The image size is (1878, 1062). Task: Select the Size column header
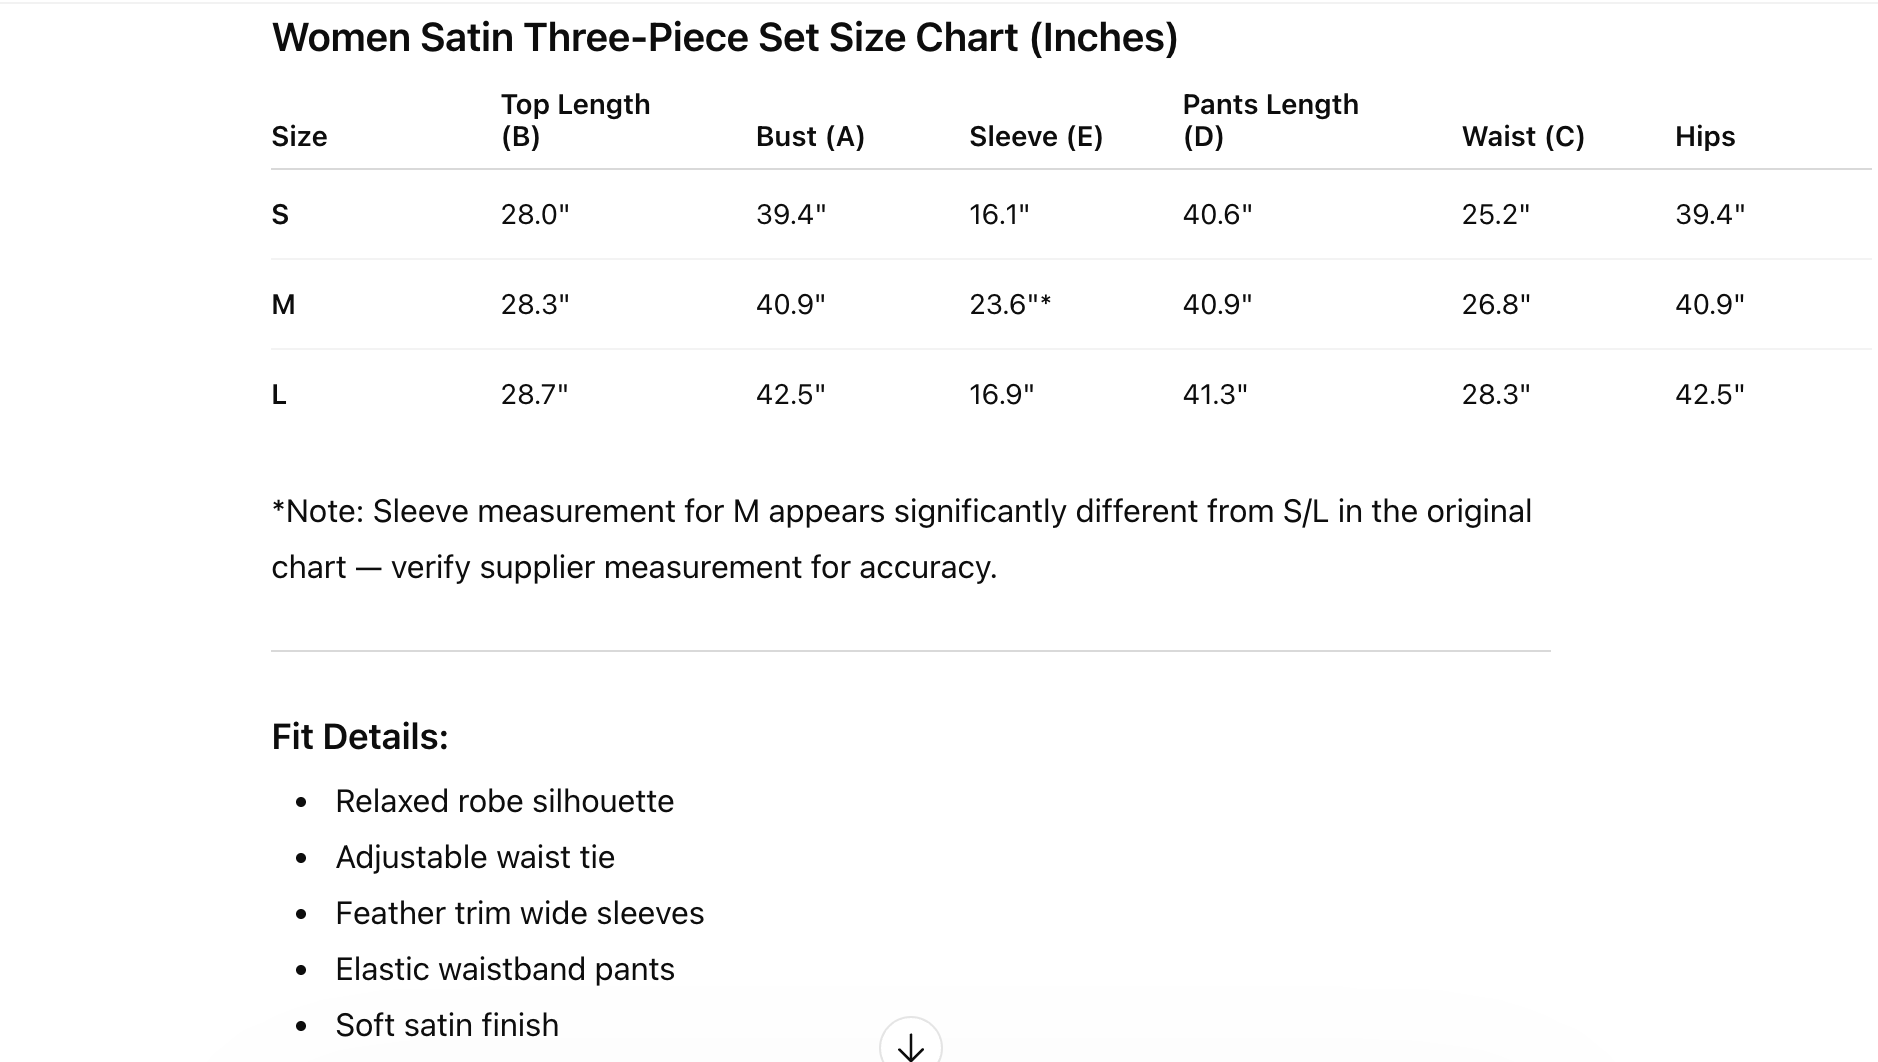(x=299, y=136)
